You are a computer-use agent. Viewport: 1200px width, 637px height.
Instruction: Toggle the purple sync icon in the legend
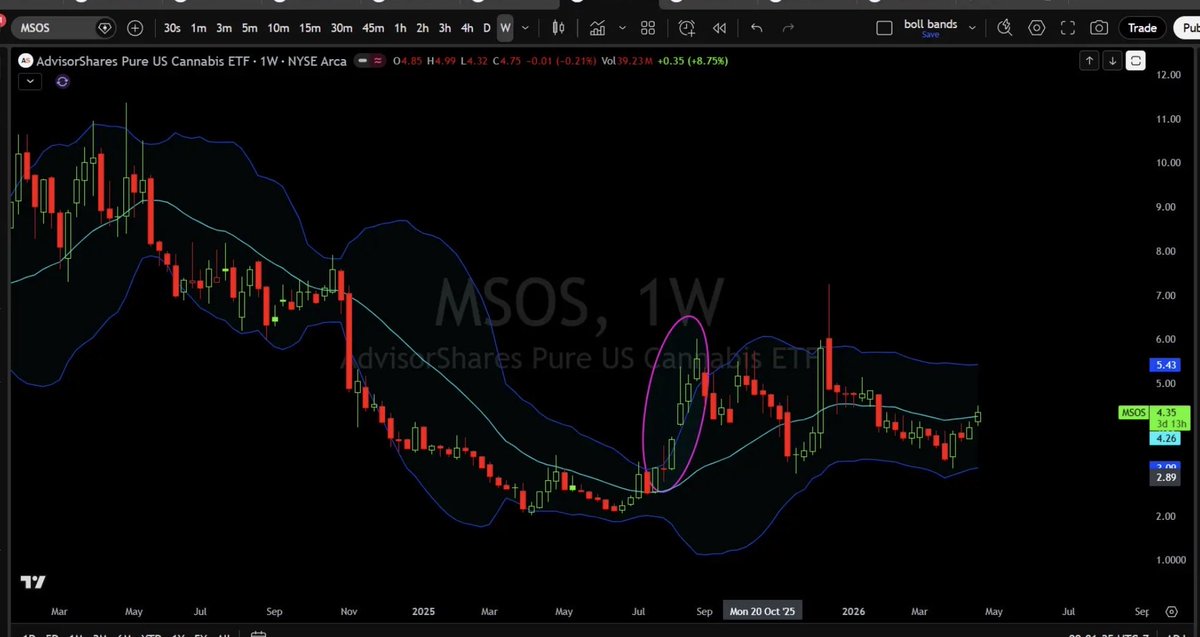tap(62, 80)
